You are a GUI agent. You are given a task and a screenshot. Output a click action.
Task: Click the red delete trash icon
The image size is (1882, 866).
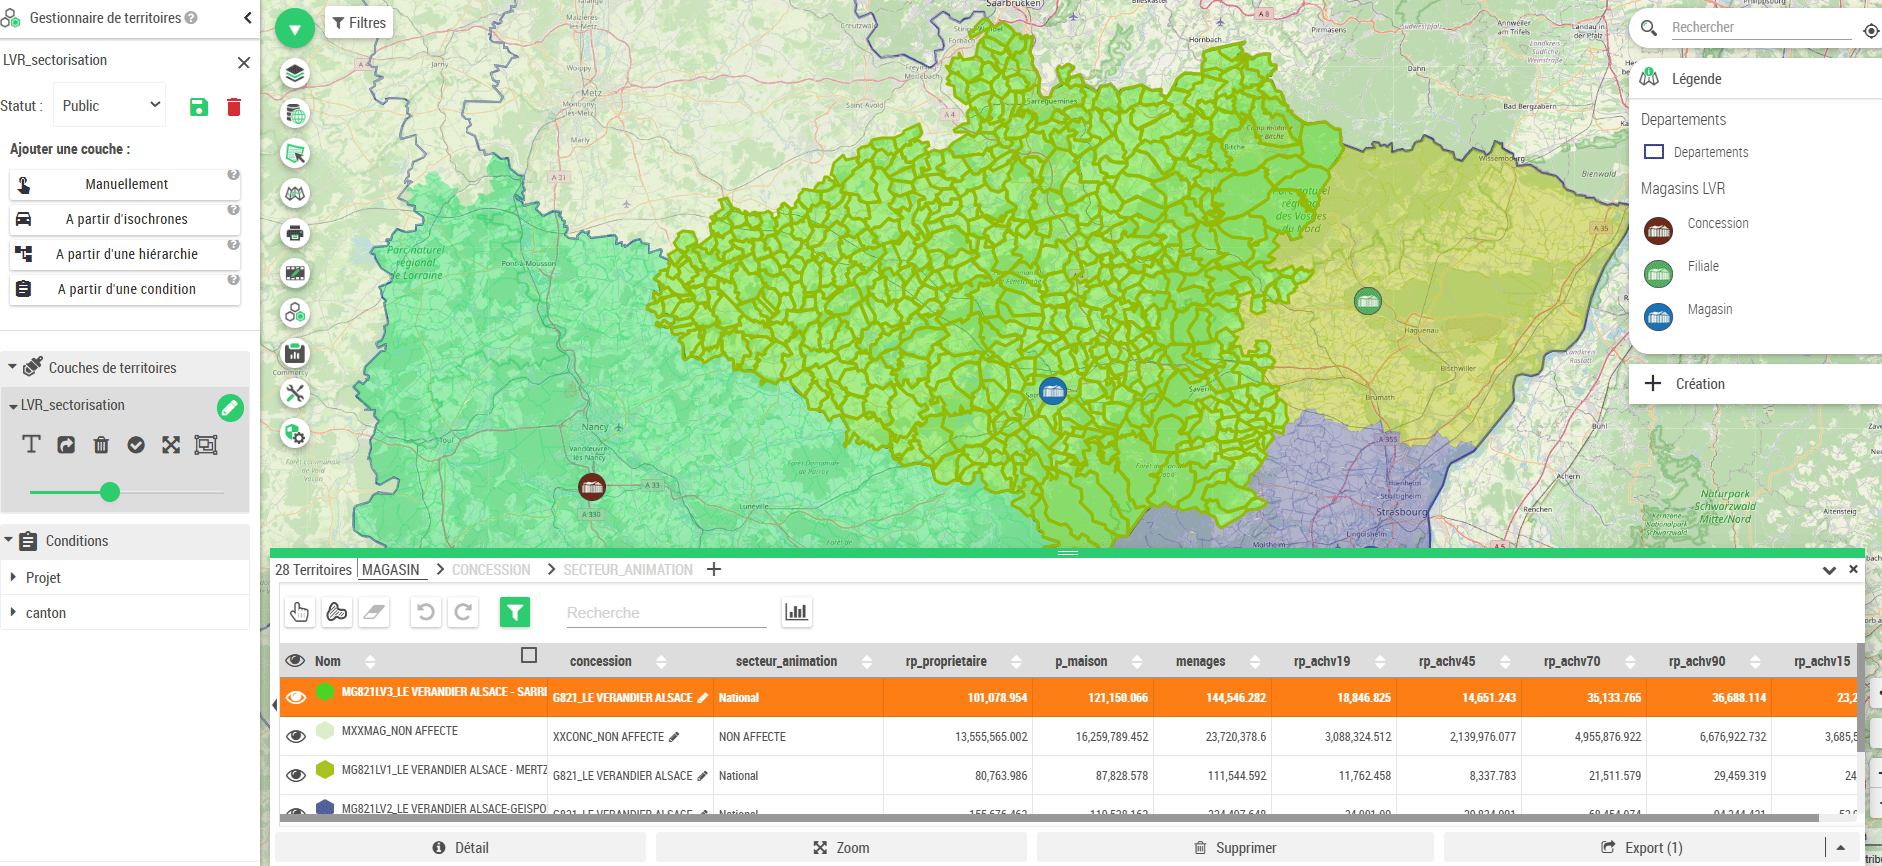[x=234, y=107]
